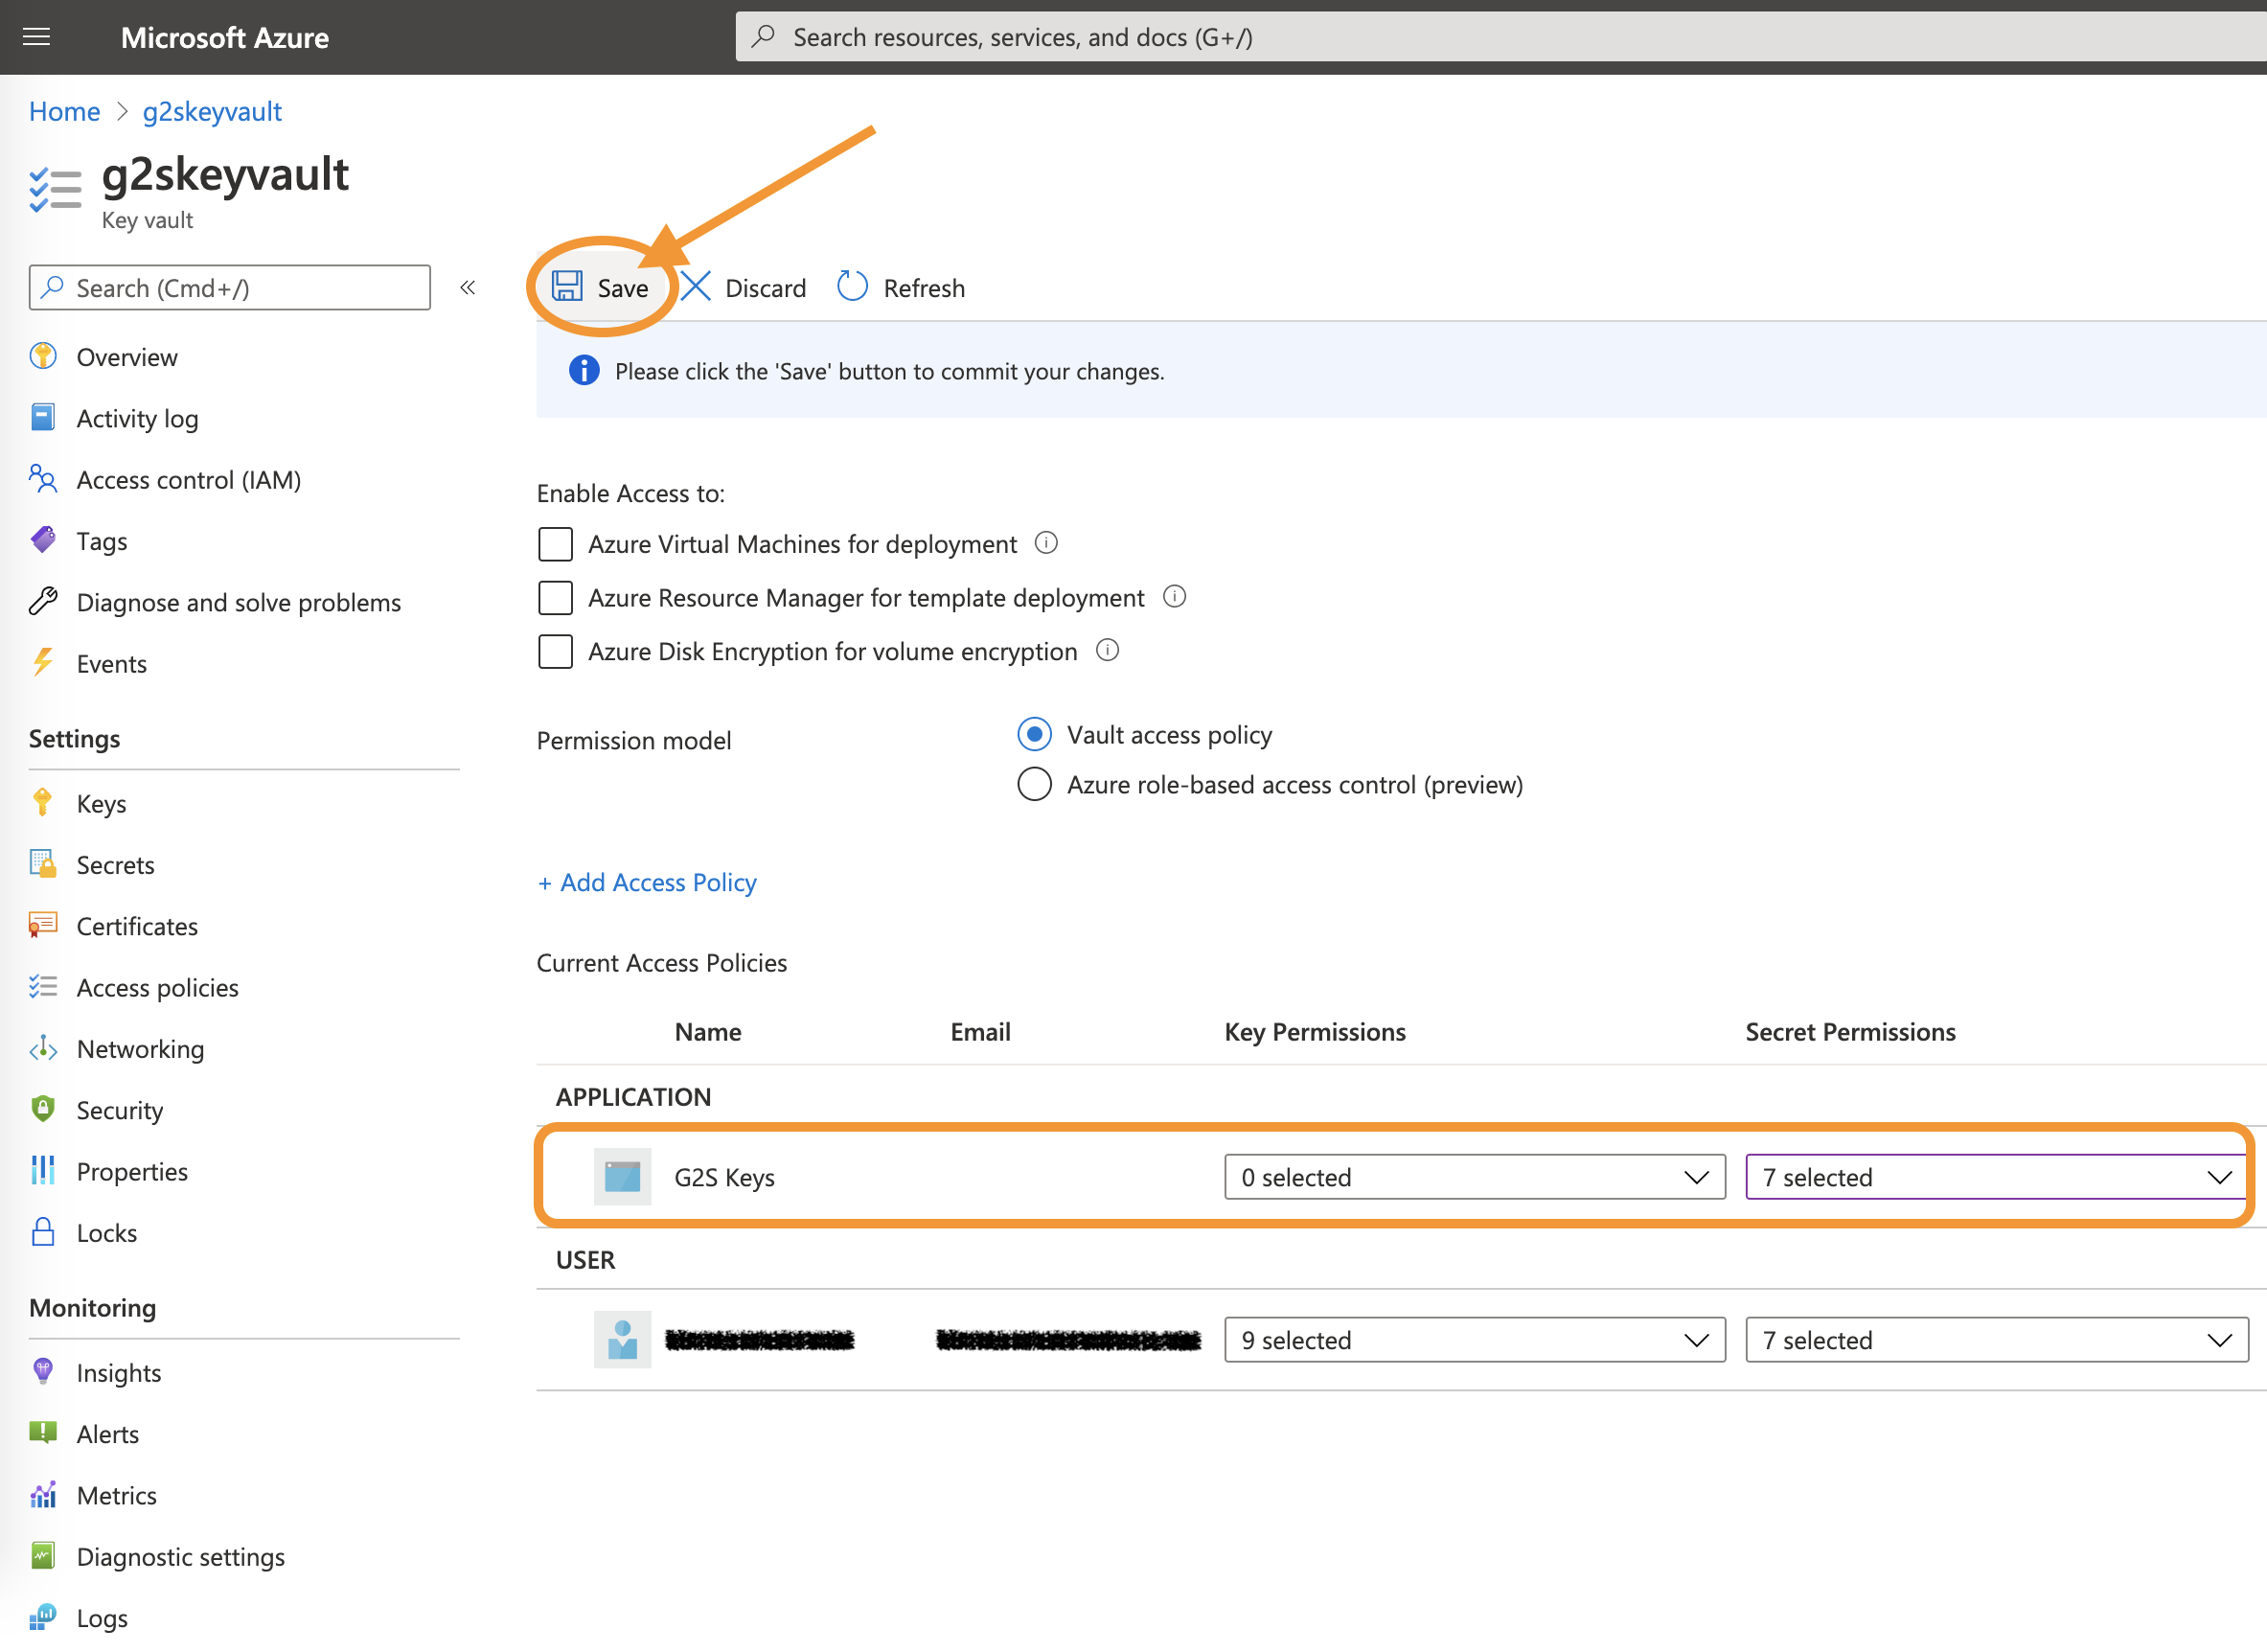The width and height of the screenshot is (2267, 1652).
Task: Click the Secret Permissions column header
Action: pyautogui.click(x=1850, y=1031)
